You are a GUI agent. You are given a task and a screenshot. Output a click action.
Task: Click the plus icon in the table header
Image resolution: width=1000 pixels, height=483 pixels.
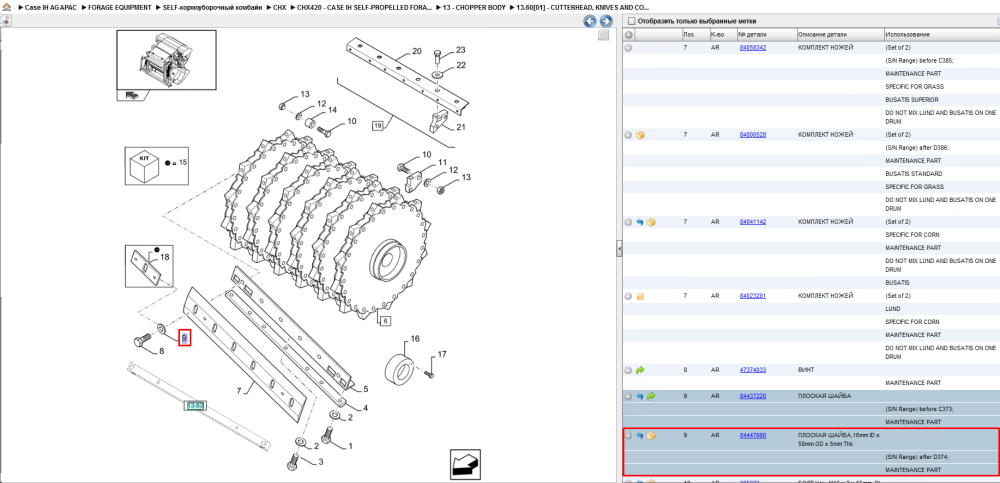(x=629, y=34)
